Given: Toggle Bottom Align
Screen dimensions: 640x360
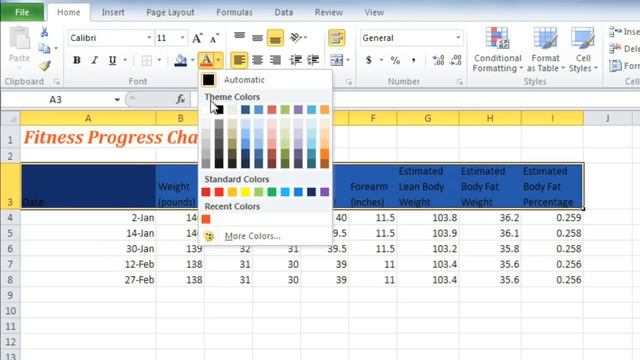Looking at the screenshot, I should (x=275, y=38).
